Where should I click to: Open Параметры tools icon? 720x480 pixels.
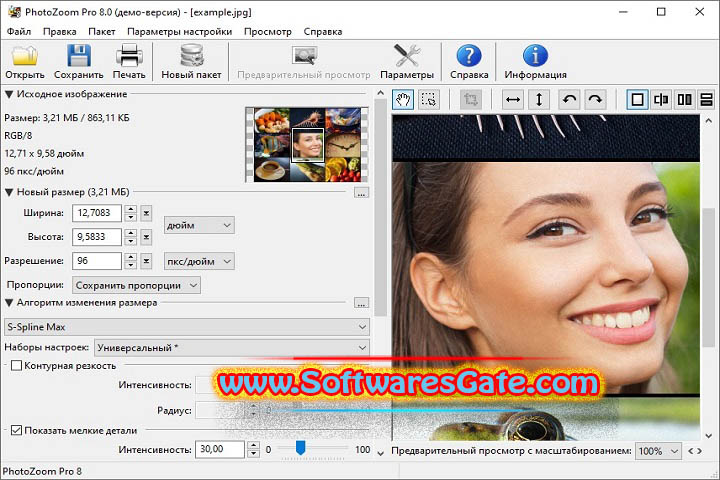407,56
